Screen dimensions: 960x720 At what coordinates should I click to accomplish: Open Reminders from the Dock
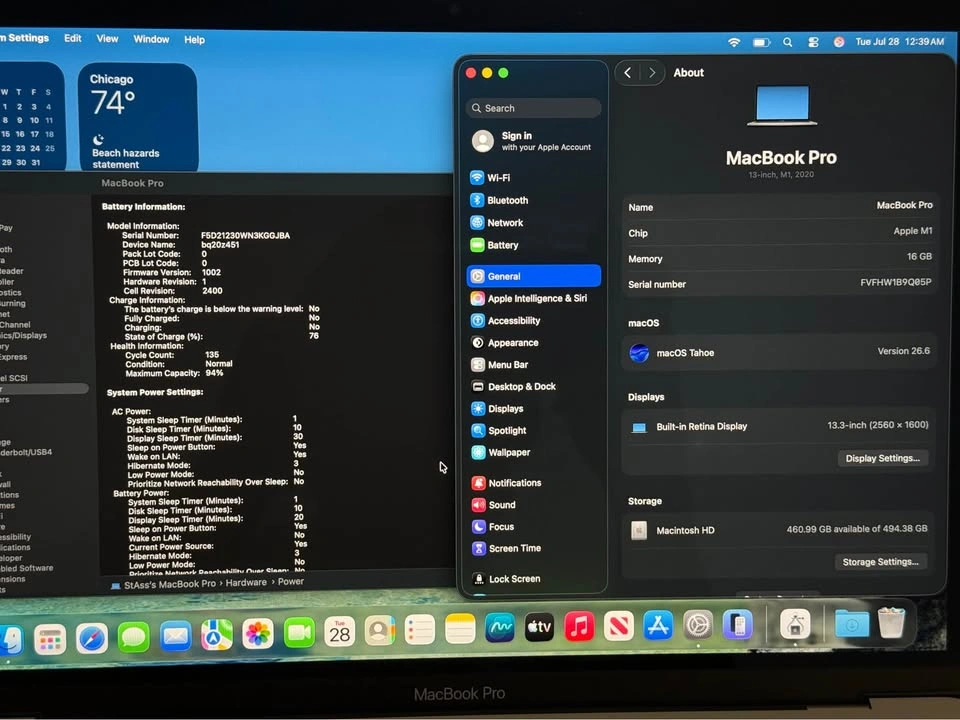420,630
